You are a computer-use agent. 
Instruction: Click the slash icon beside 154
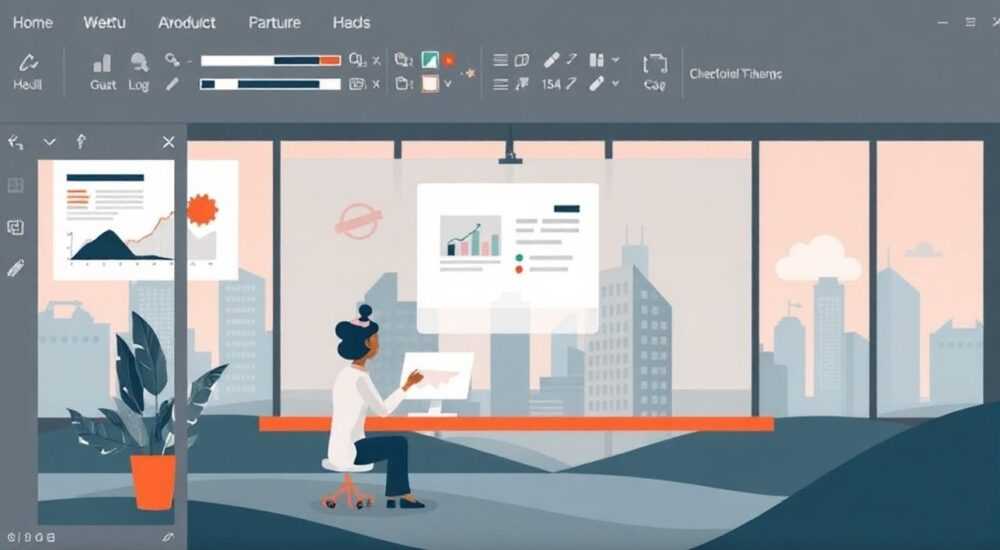571,84
